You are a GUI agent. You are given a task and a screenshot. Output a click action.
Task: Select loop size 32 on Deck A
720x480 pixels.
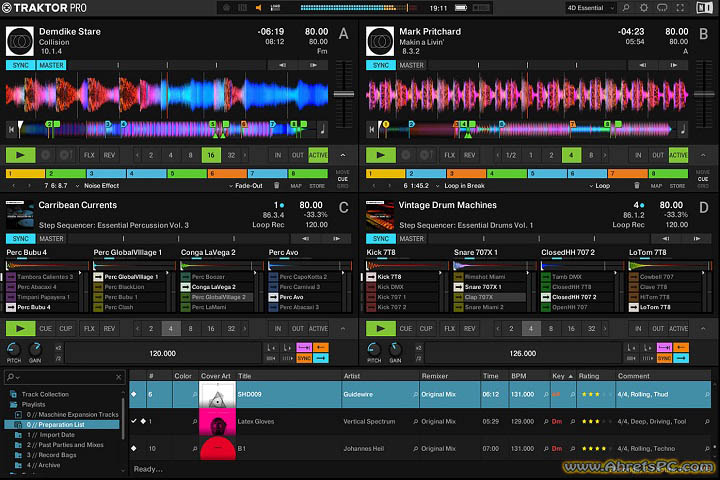[x=231, y=155]
